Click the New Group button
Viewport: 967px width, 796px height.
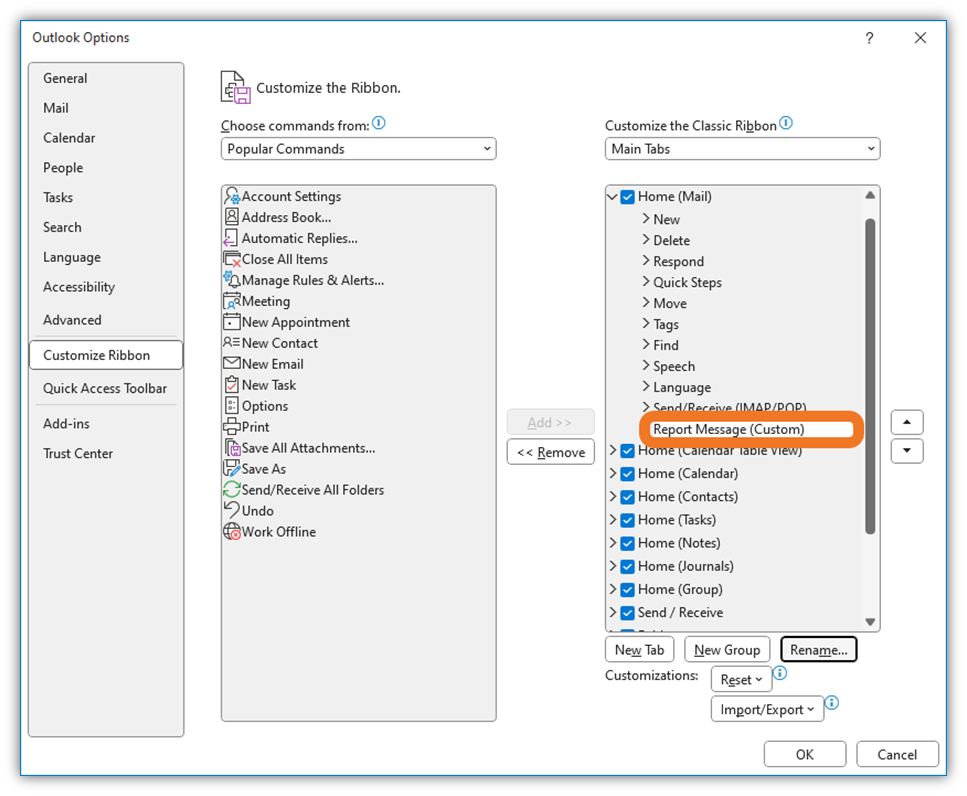727,650
